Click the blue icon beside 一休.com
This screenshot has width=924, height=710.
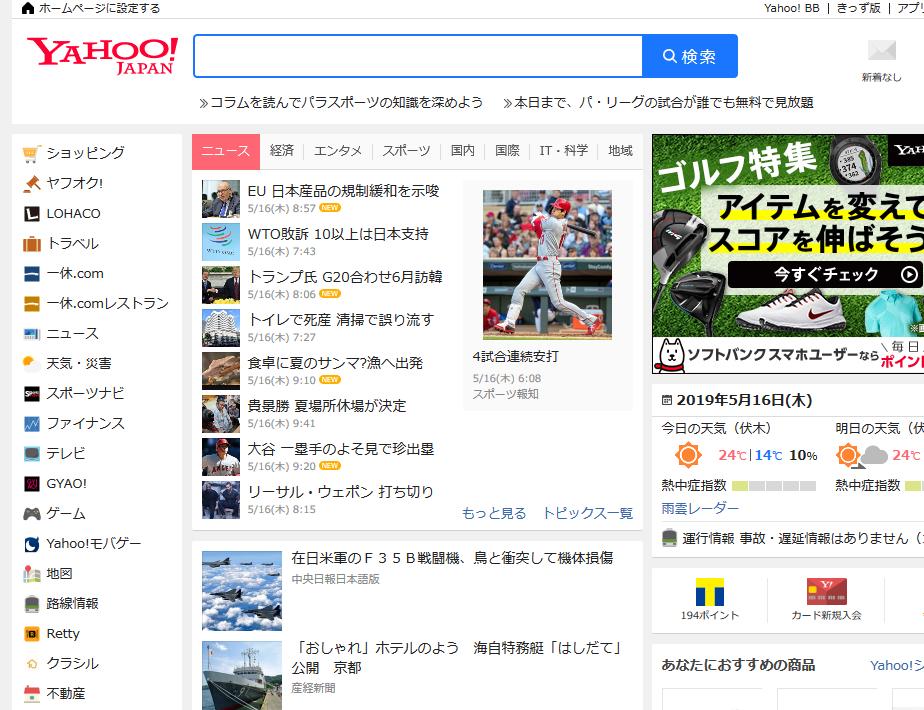pyautogui.click(x=32, y=273)
